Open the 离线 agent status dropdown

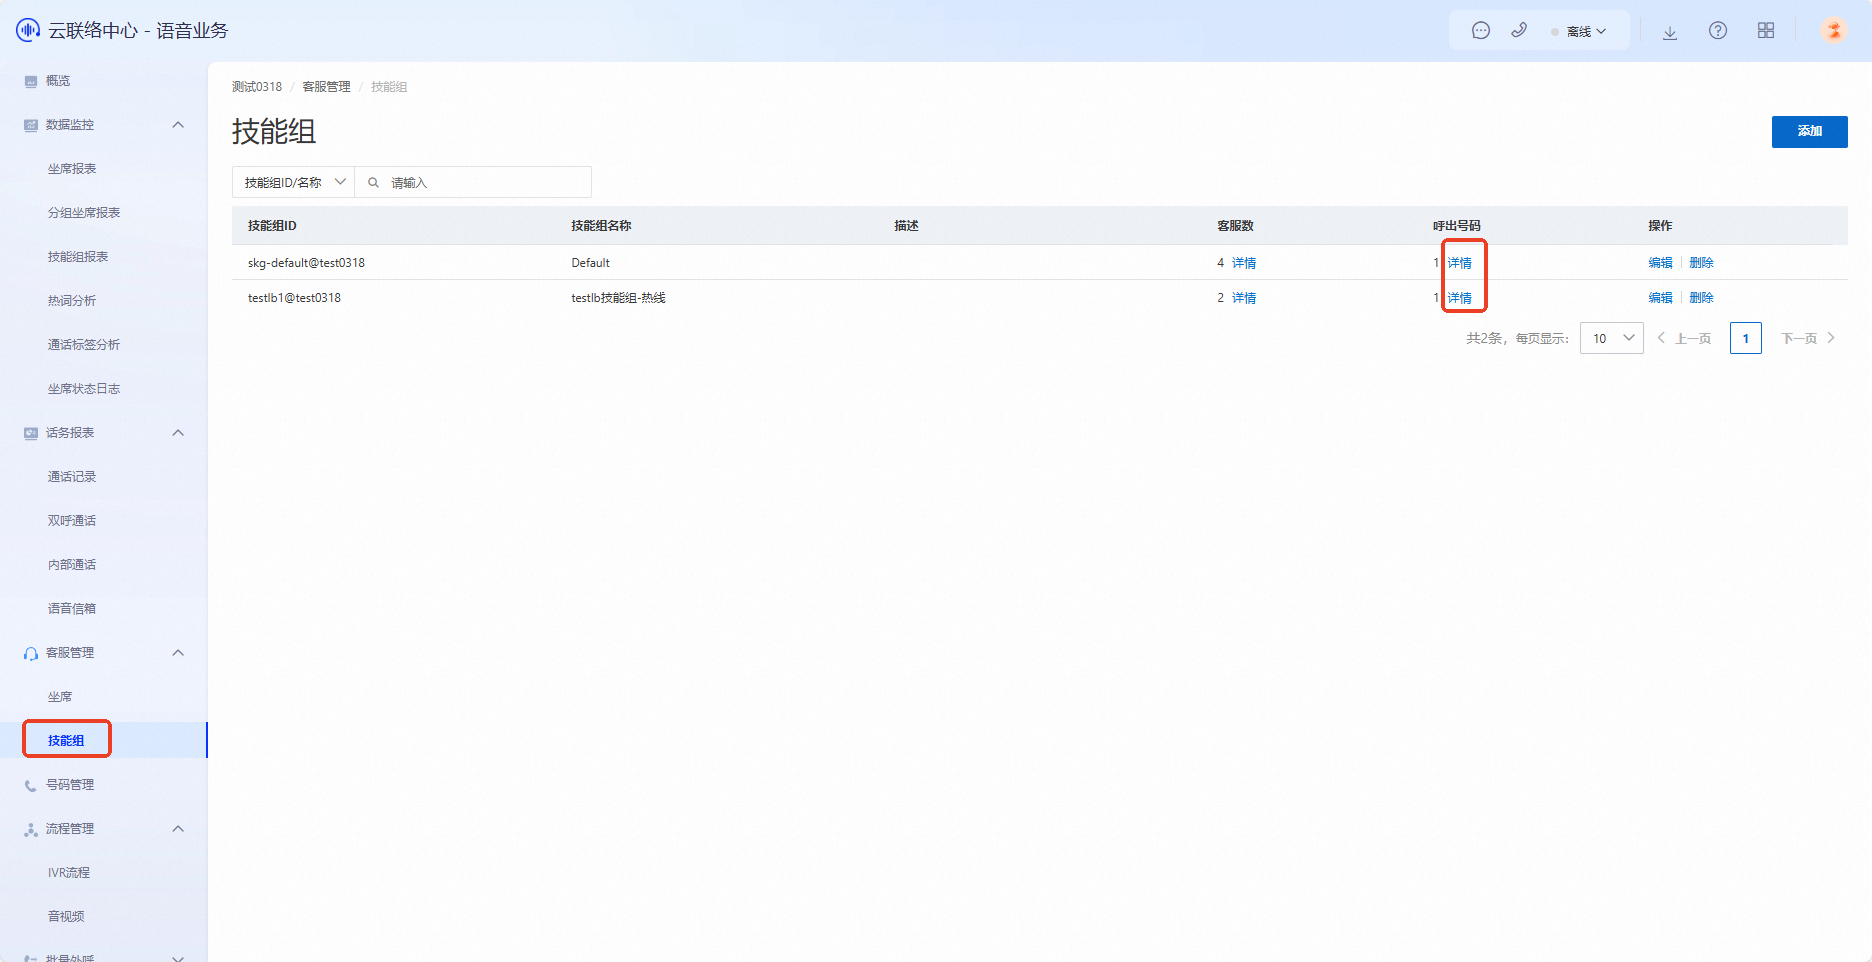[x=1578, y=31]
